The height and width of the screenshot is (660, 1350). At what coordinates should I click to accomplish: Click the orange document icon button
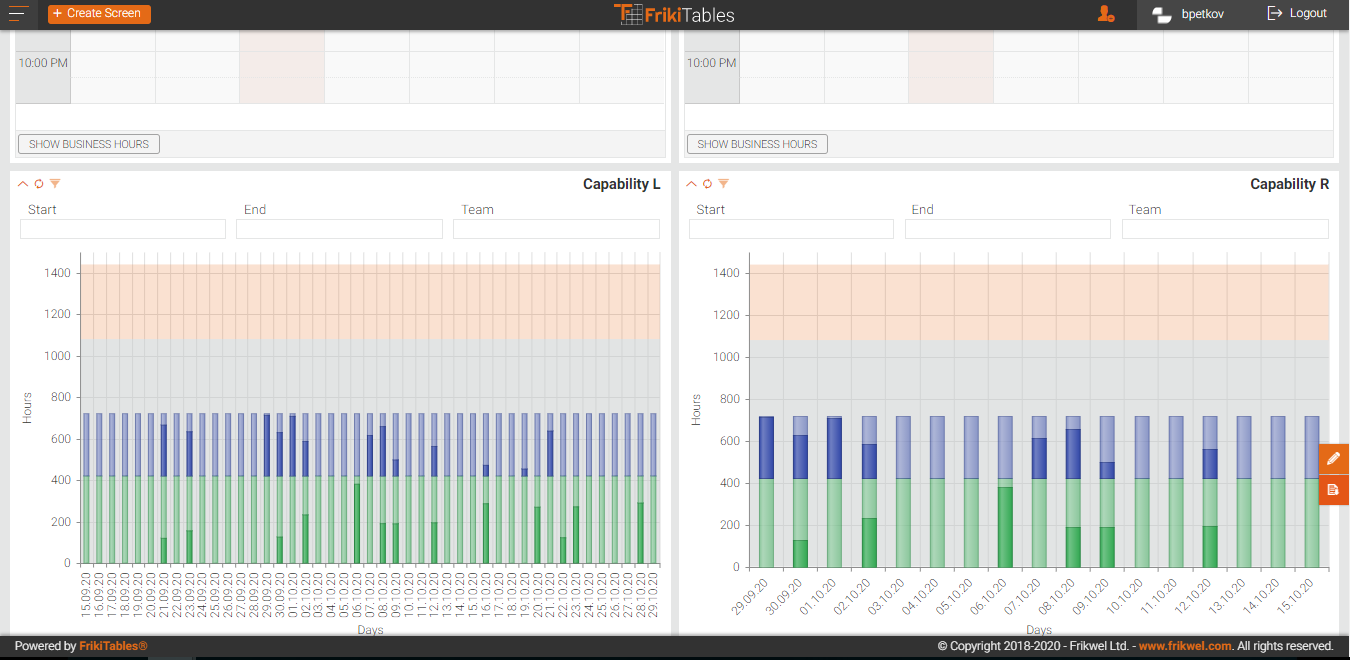pos(1333,489)
